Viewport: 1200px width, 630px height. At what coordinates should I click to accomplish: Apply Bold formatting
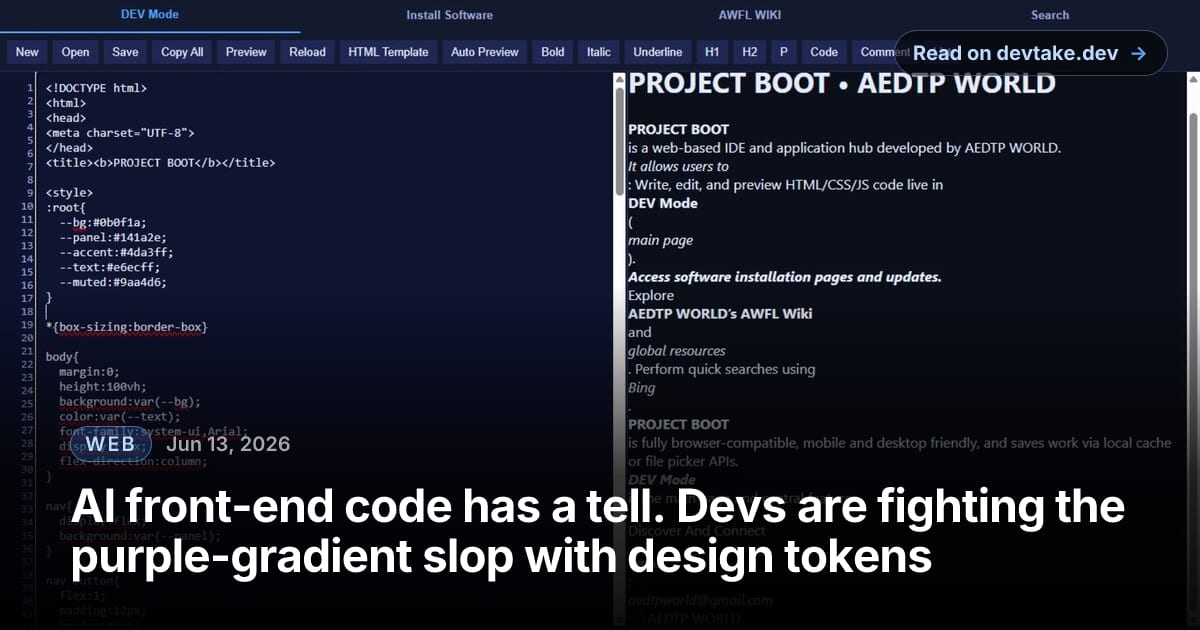(x=553, y=52)
